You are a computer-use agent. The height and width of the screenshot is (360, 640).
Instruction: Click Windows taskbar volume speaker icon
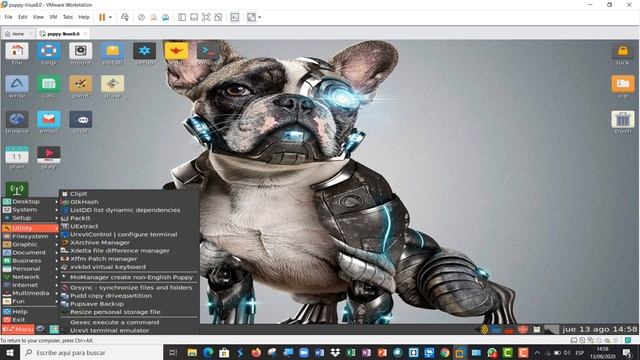click(567, 352)
